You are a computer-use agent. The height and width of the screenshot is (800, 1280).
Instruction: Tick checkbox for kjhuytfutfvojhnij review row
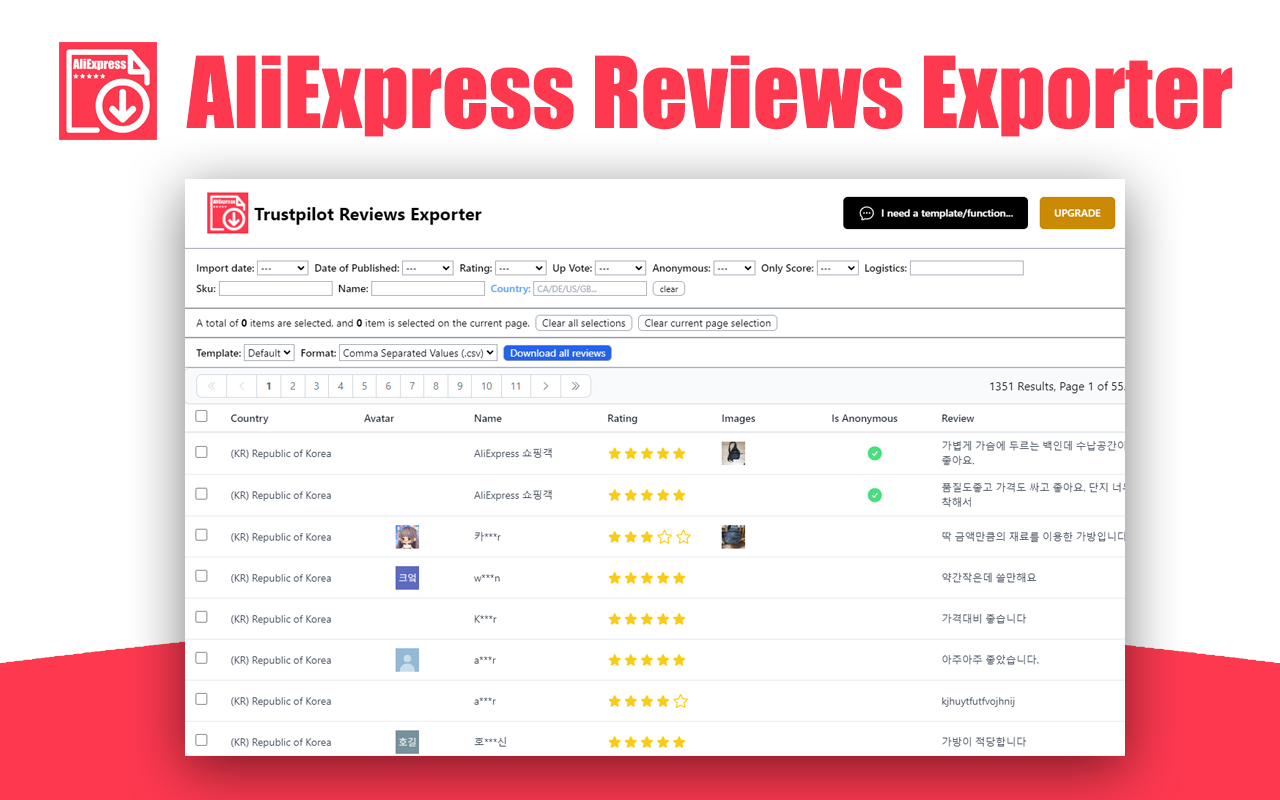point(201,699)
